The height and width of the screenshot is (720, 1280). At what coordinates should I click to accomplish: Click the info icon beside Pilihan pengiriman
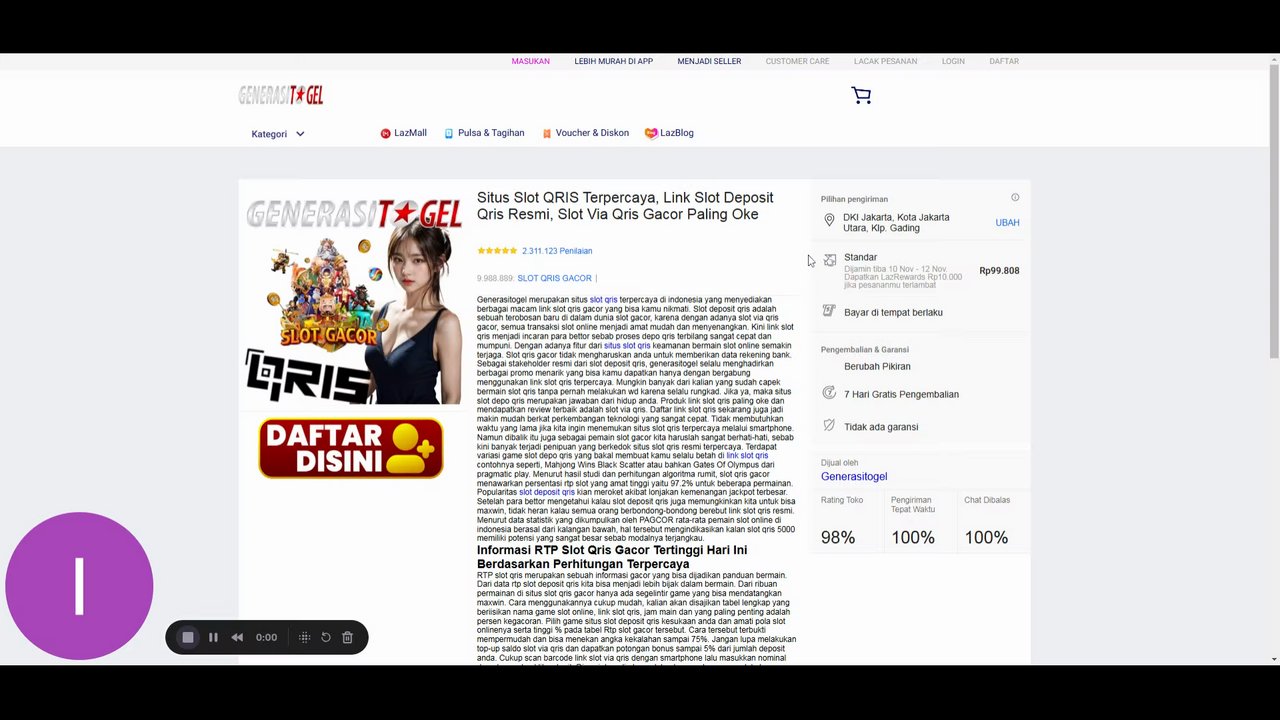coord(1015,197)
